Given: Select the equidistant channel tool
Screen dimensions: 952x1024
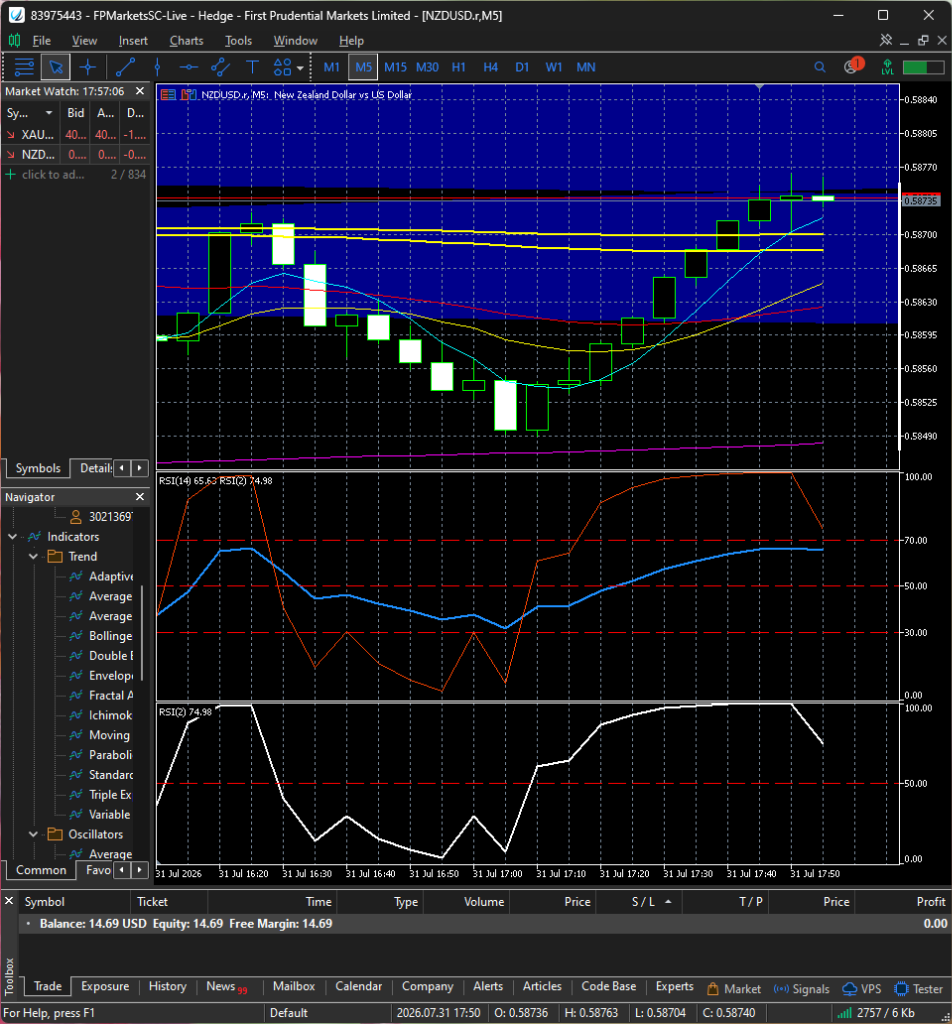Looking at the screenshot, I should [x=221, y=67].
